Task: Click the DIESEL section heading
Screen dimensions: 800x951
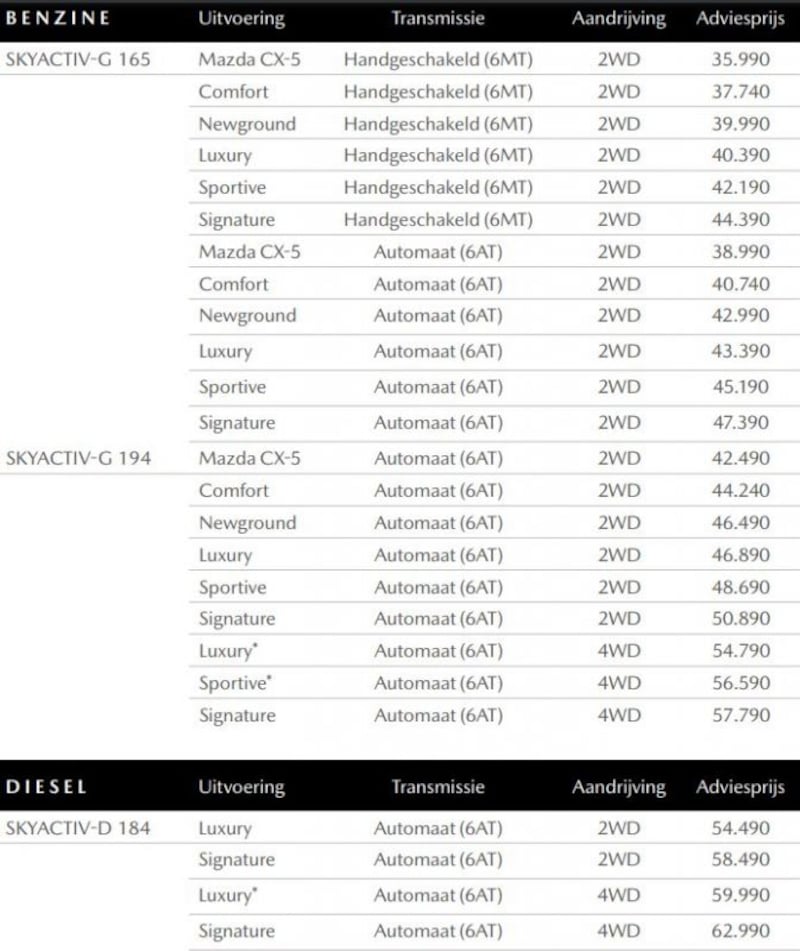Action: pos(46,787)
